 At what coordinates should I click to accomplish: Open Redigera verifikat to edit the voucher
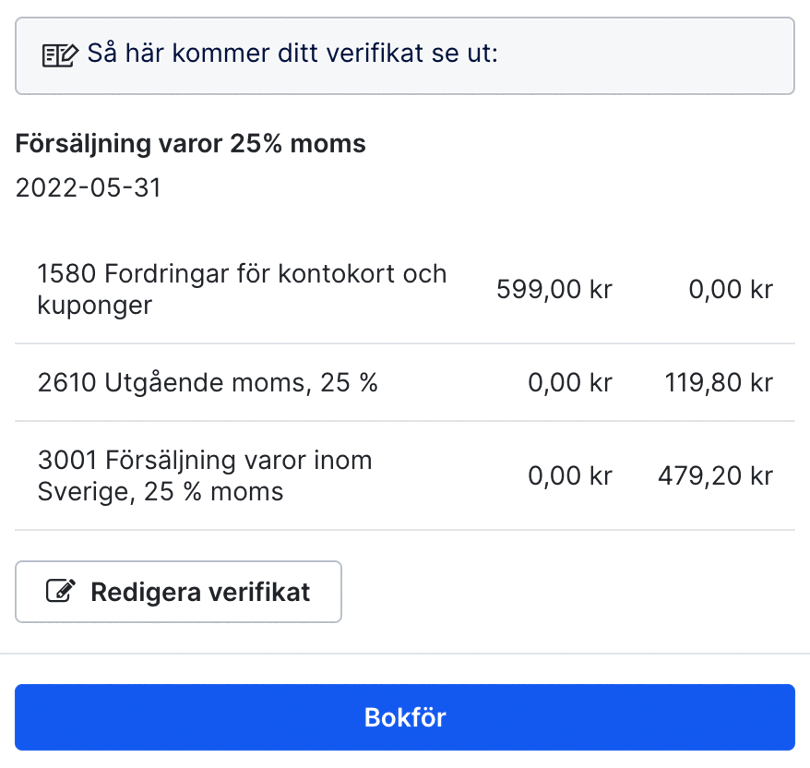tap(178, 591)
